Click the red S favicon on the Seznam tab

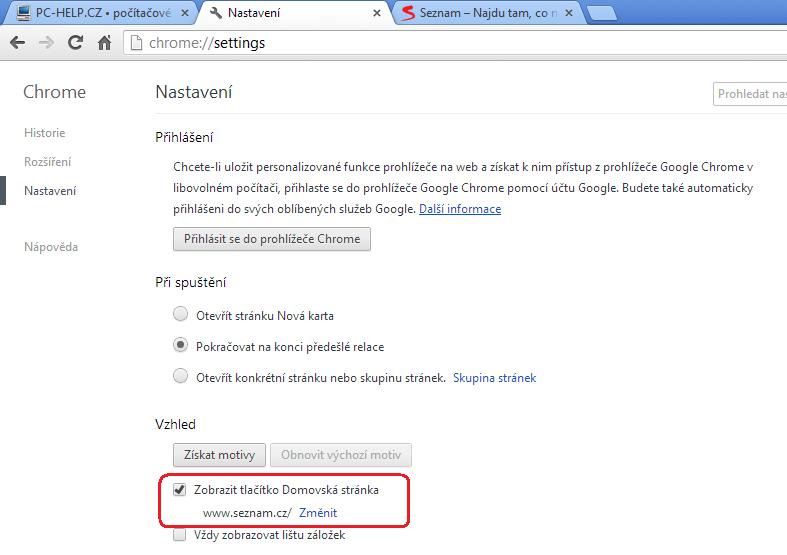tap(409, 13)
